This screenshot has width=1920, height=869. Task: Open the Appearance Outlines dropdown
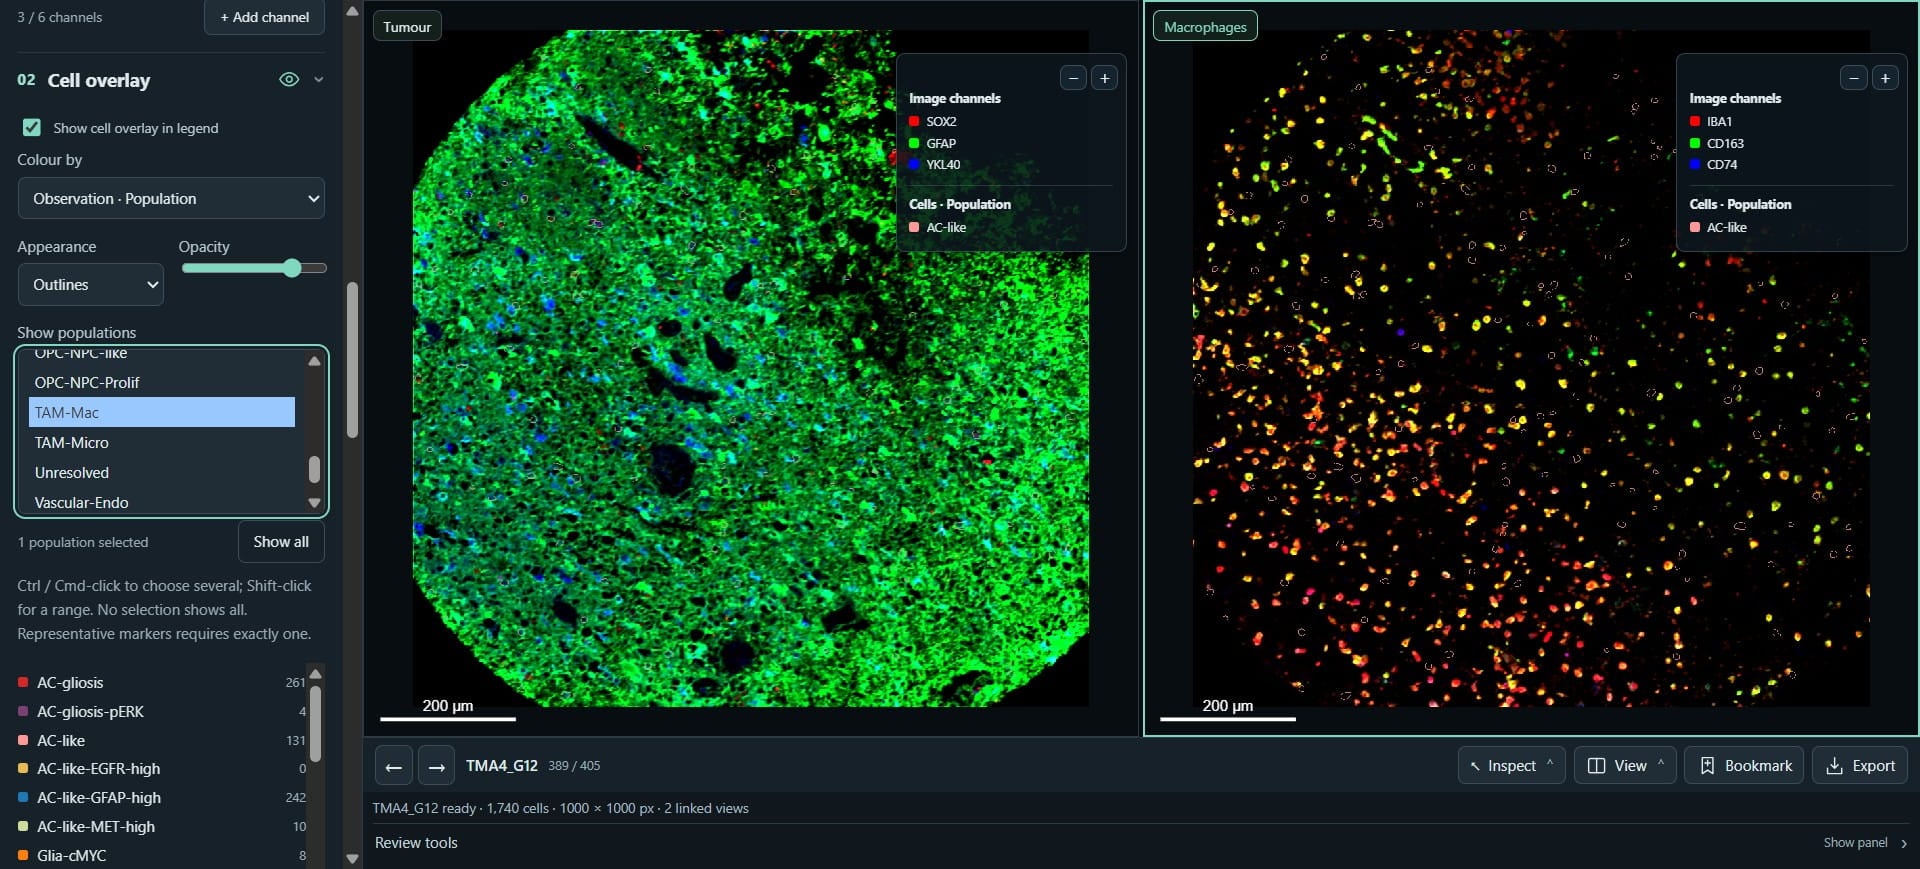coord(91,285)
